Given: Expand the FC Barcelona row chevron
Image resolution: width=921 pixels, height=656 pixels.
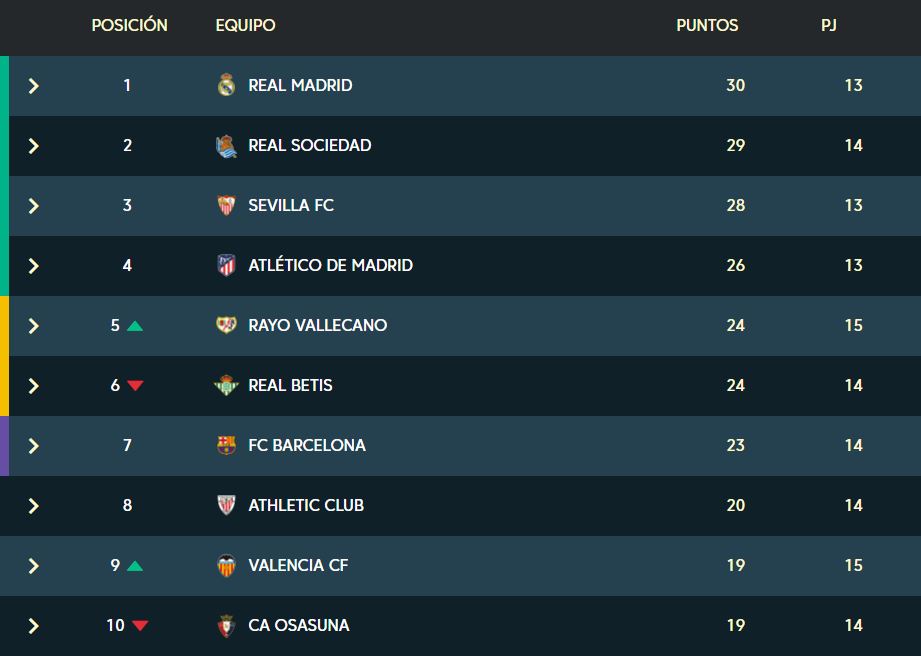Looking at the screenshot, I should [33, 446].
